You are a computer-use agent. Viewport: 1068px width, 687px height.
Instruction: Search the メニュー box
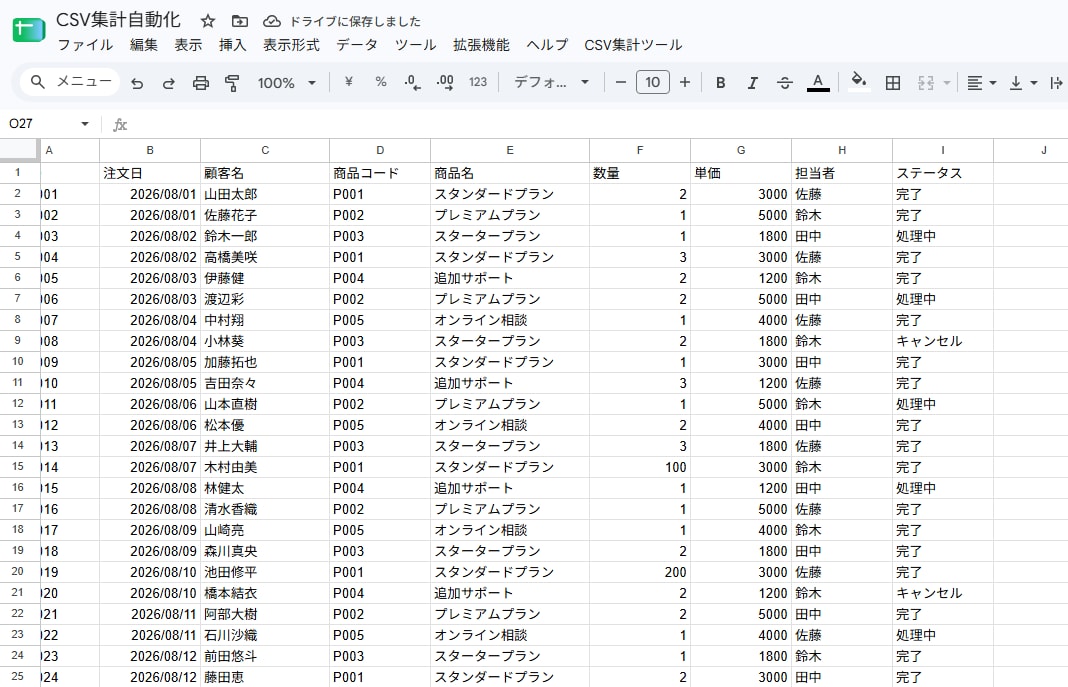pos(70,82)
